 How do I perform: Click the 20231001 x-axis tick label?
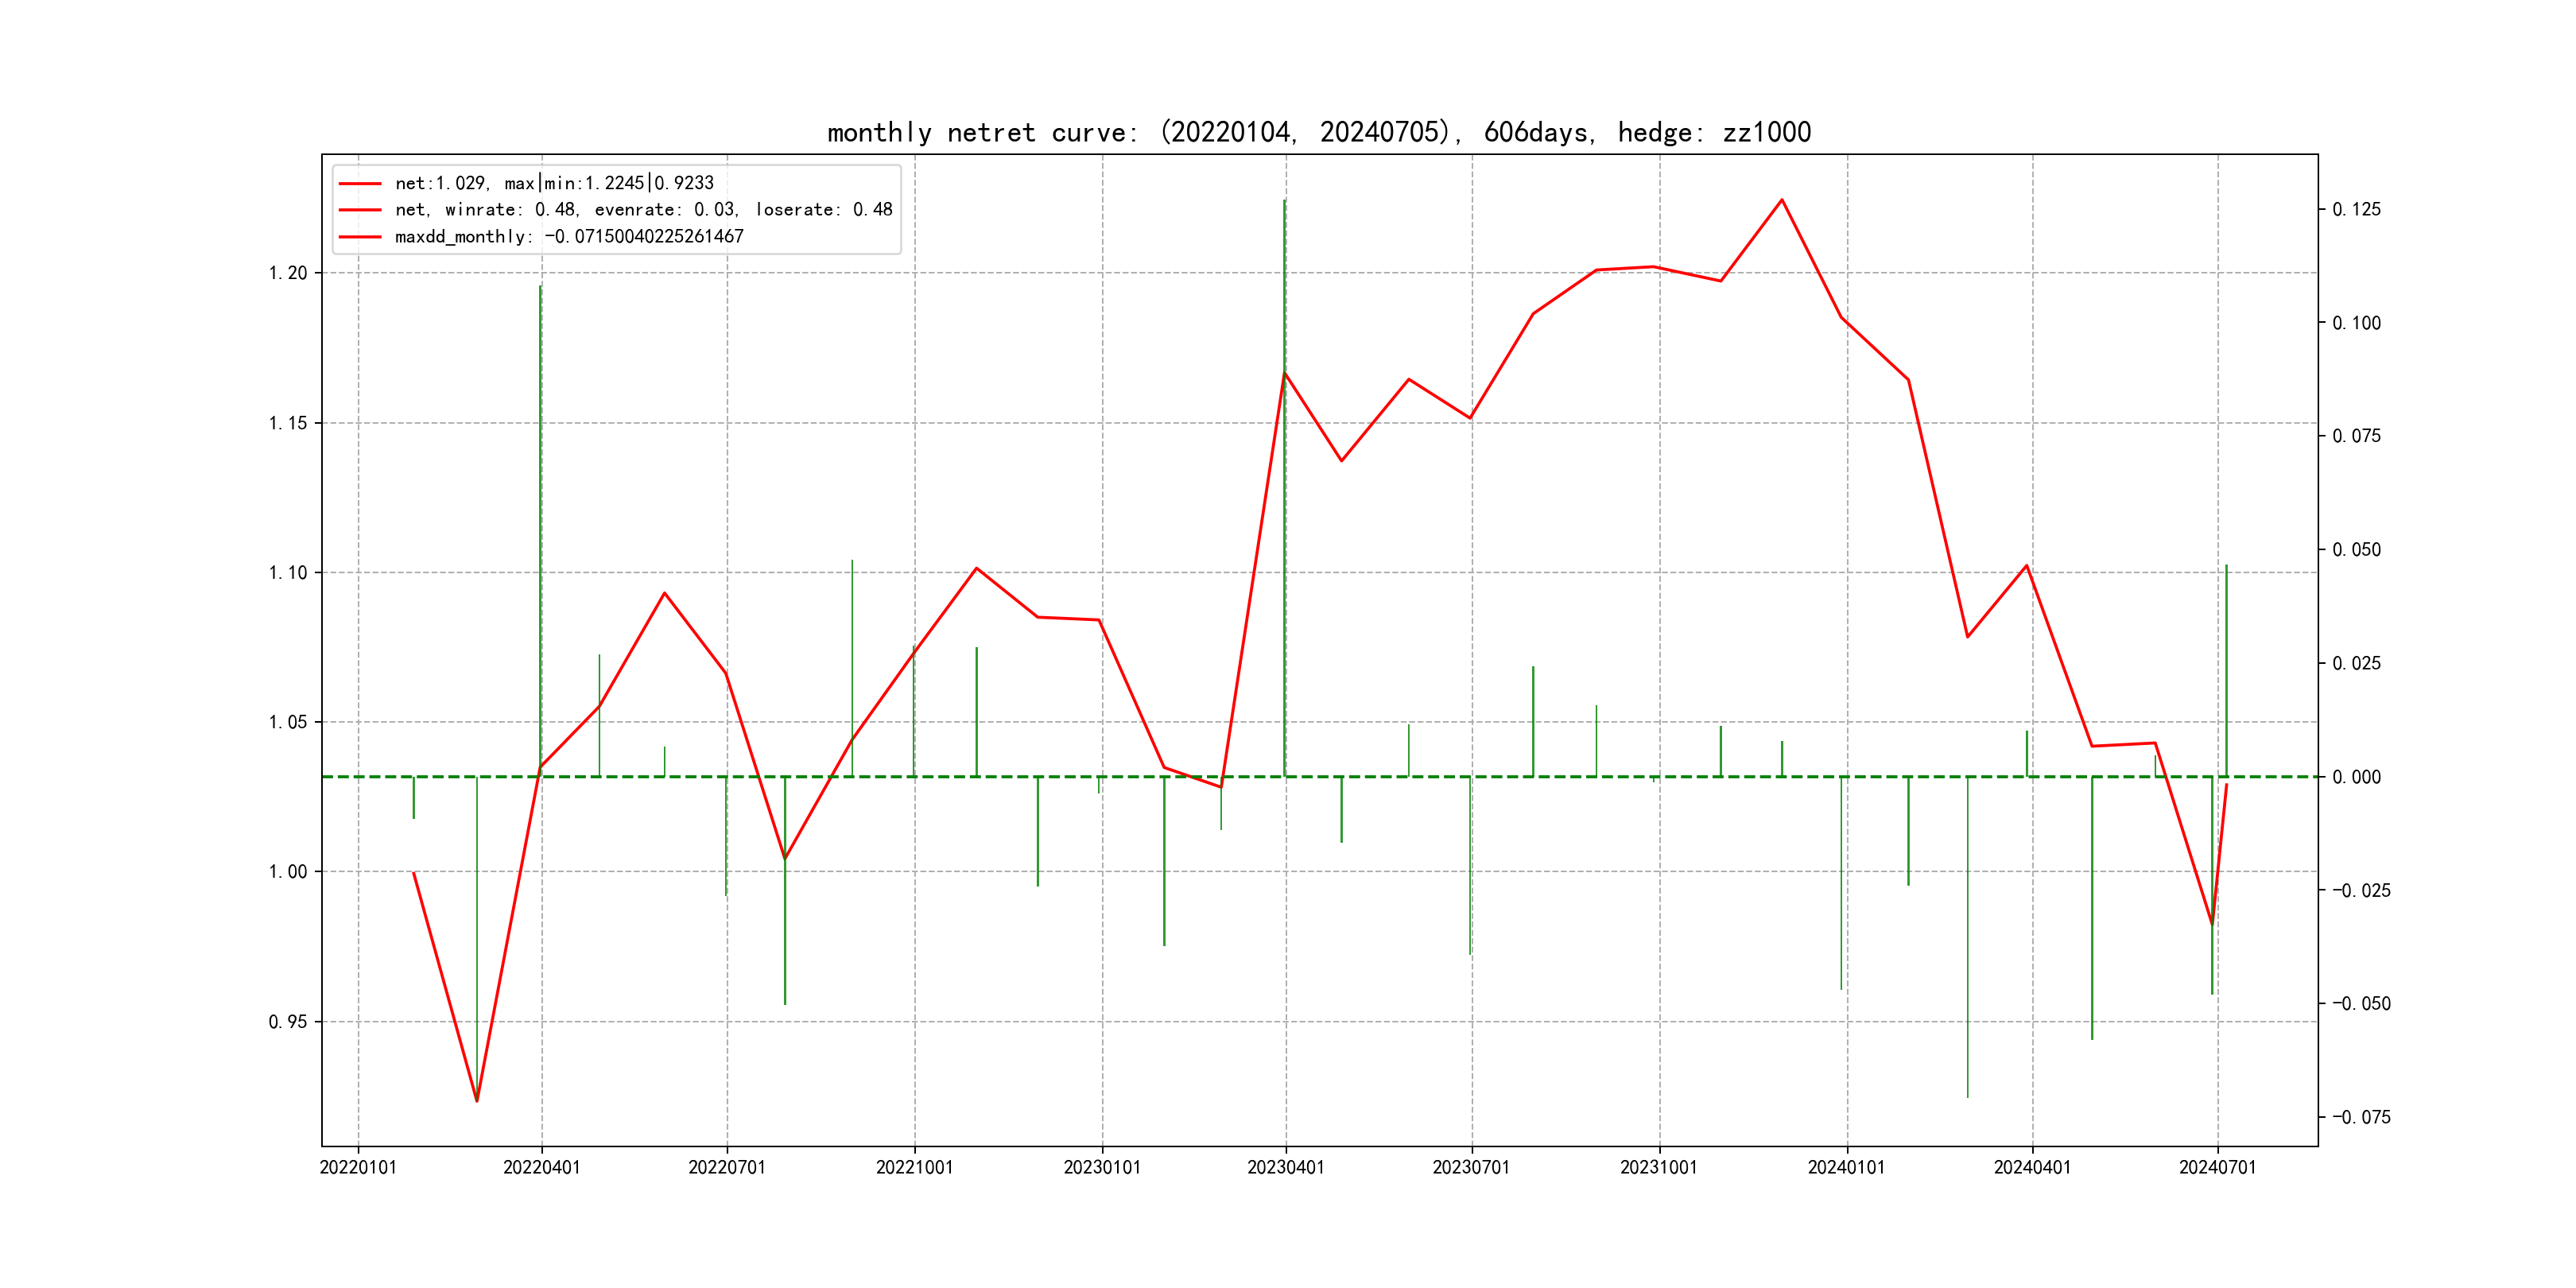1658,1168
